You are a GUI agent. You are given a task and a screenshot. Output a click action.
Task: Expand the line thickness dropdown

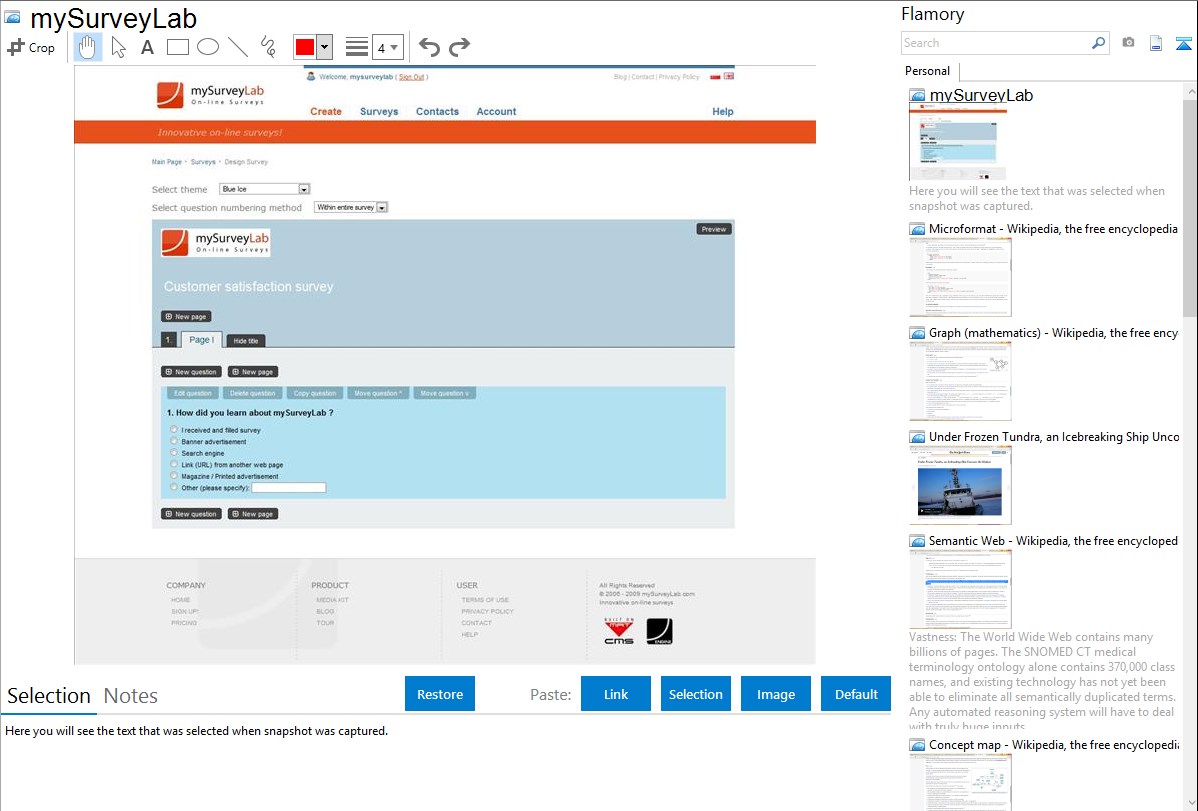coord(394,47)
